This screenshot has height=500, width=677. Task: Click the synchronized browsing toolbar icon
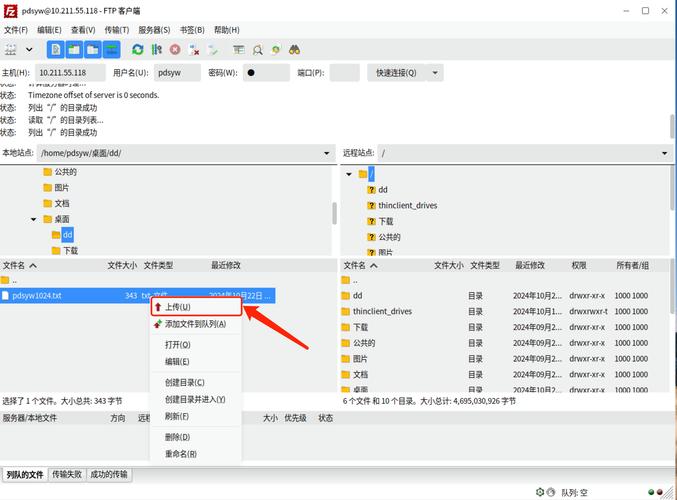276,49
